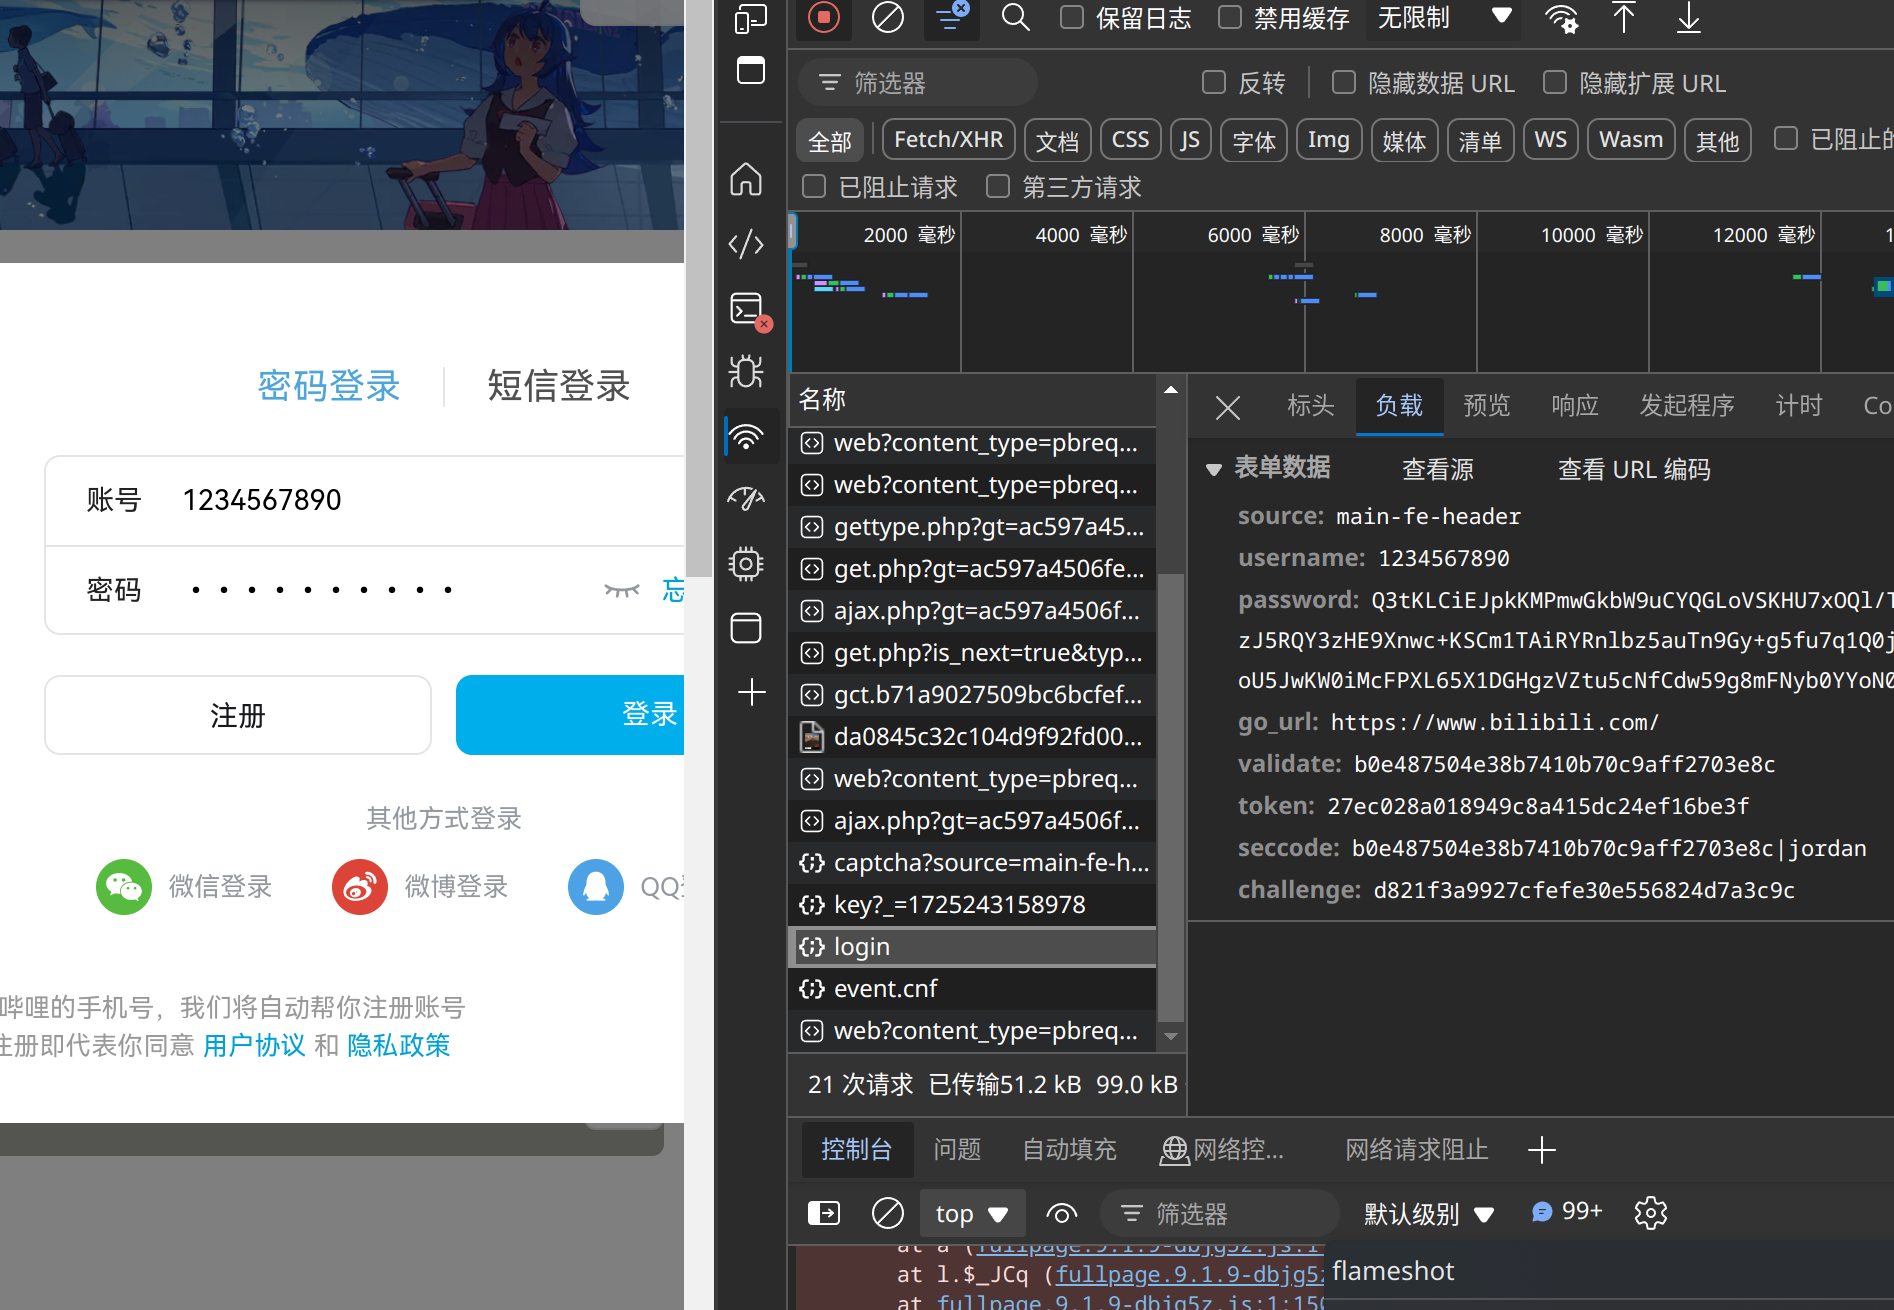Show password with the eye icon
1894x1310 pixels.
[622, 590]
